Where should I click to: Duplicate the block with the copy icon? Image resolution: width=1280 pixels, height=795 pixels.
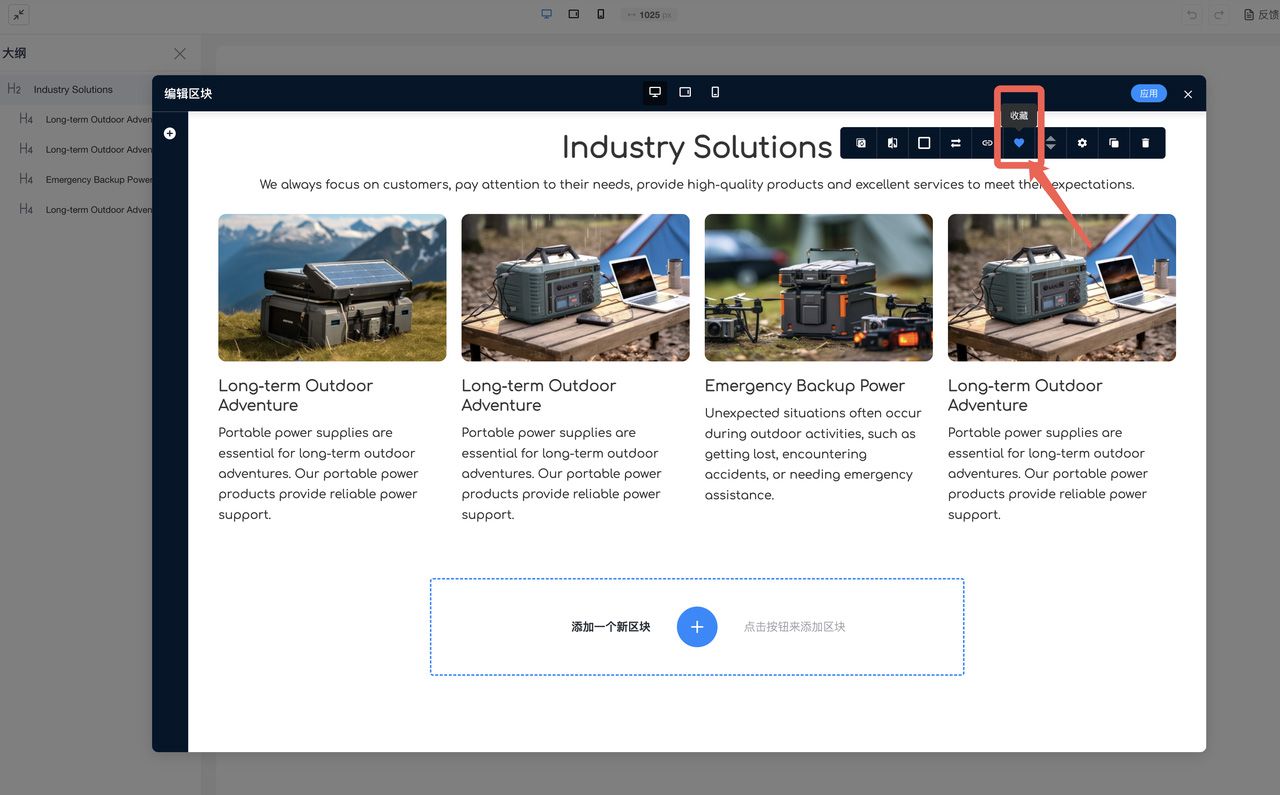coord(1114,143)
